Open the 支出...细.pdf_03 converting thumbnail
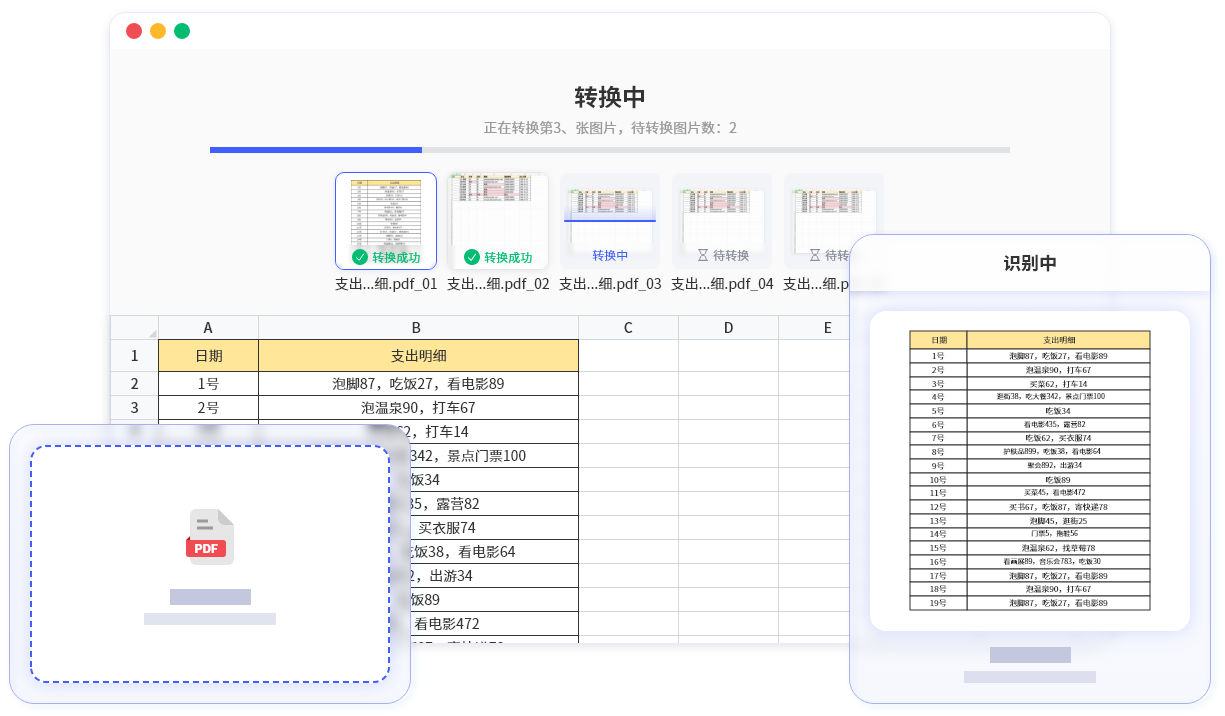The width and height of the screenshot is (1225, 716). [610, 210]
